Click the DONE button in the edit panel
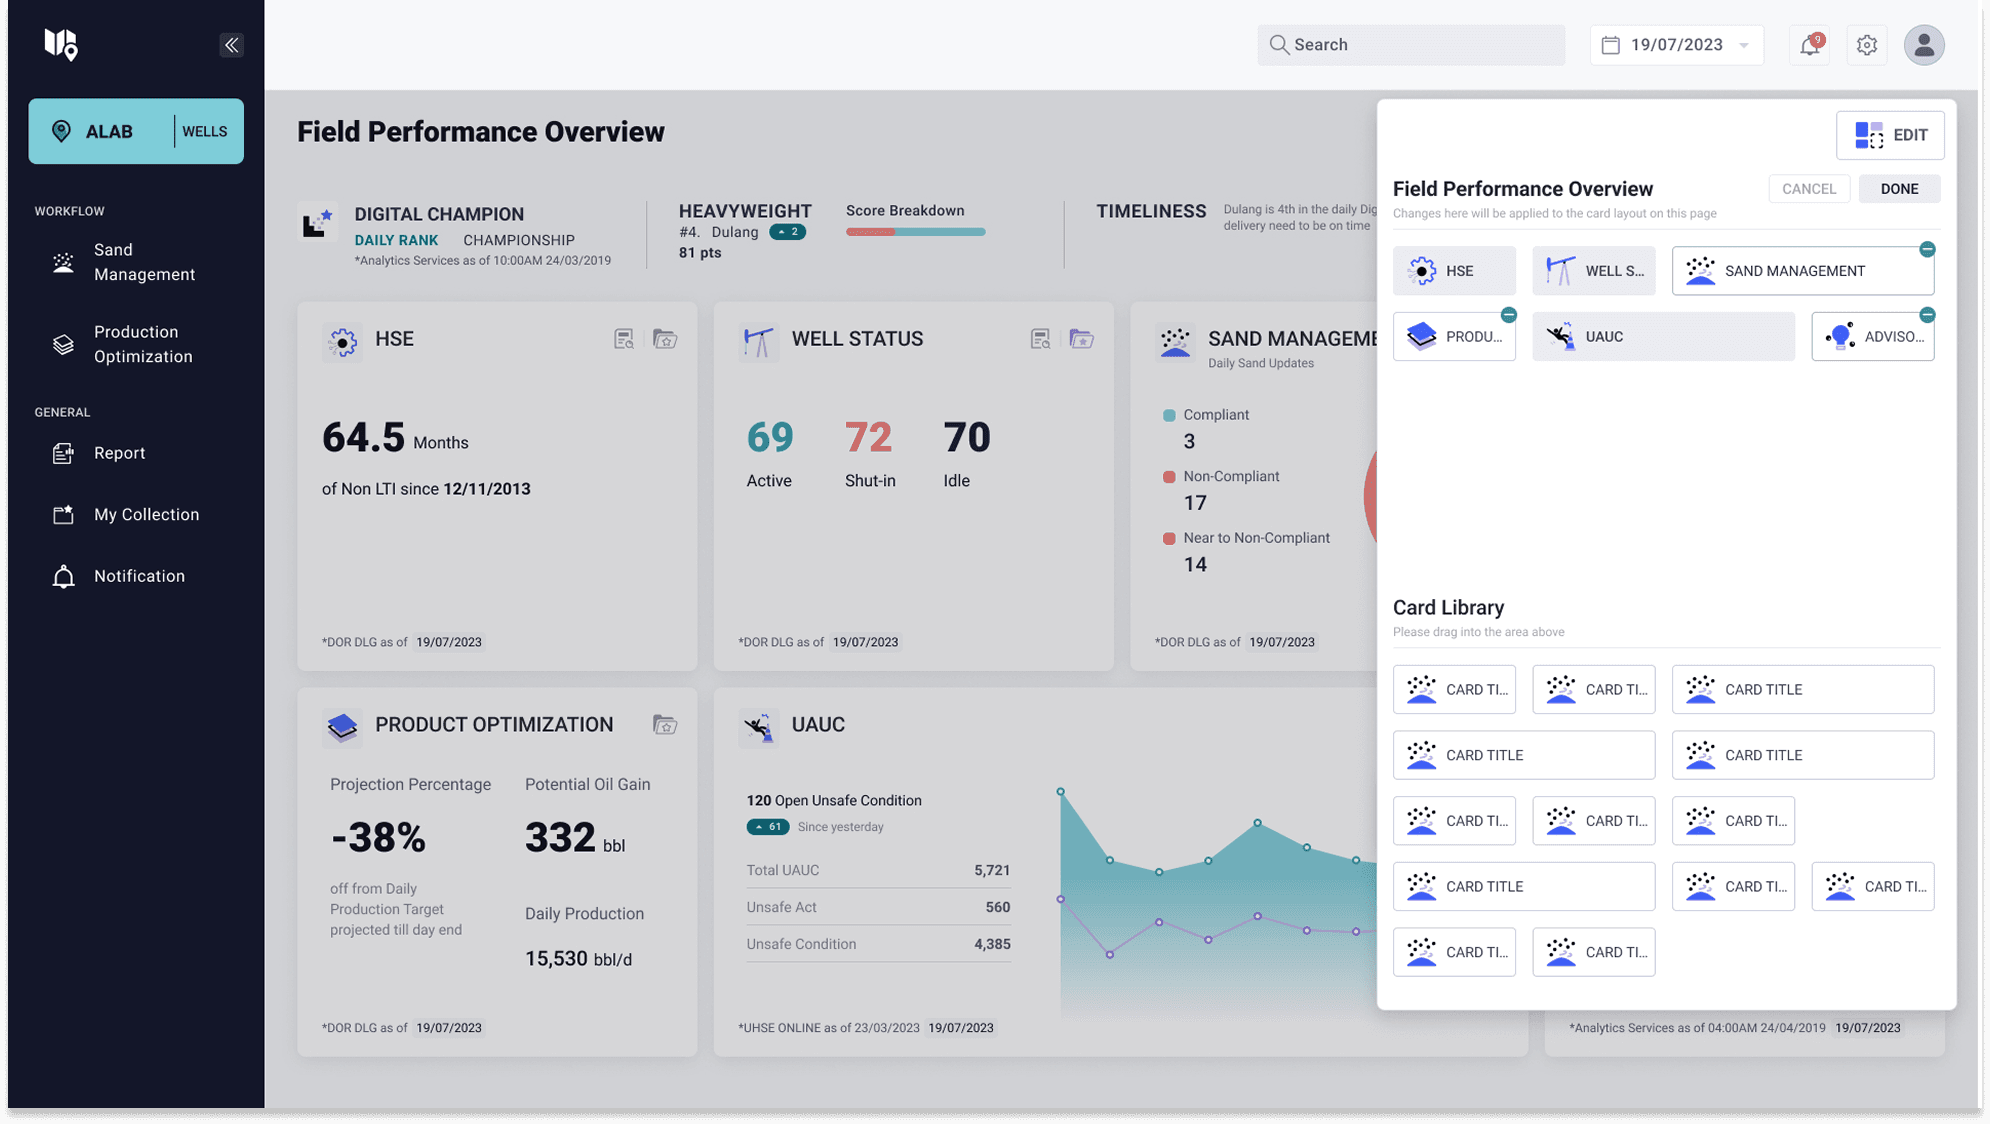The height and width of the screenshot is (1124, 1990). 1898,188
